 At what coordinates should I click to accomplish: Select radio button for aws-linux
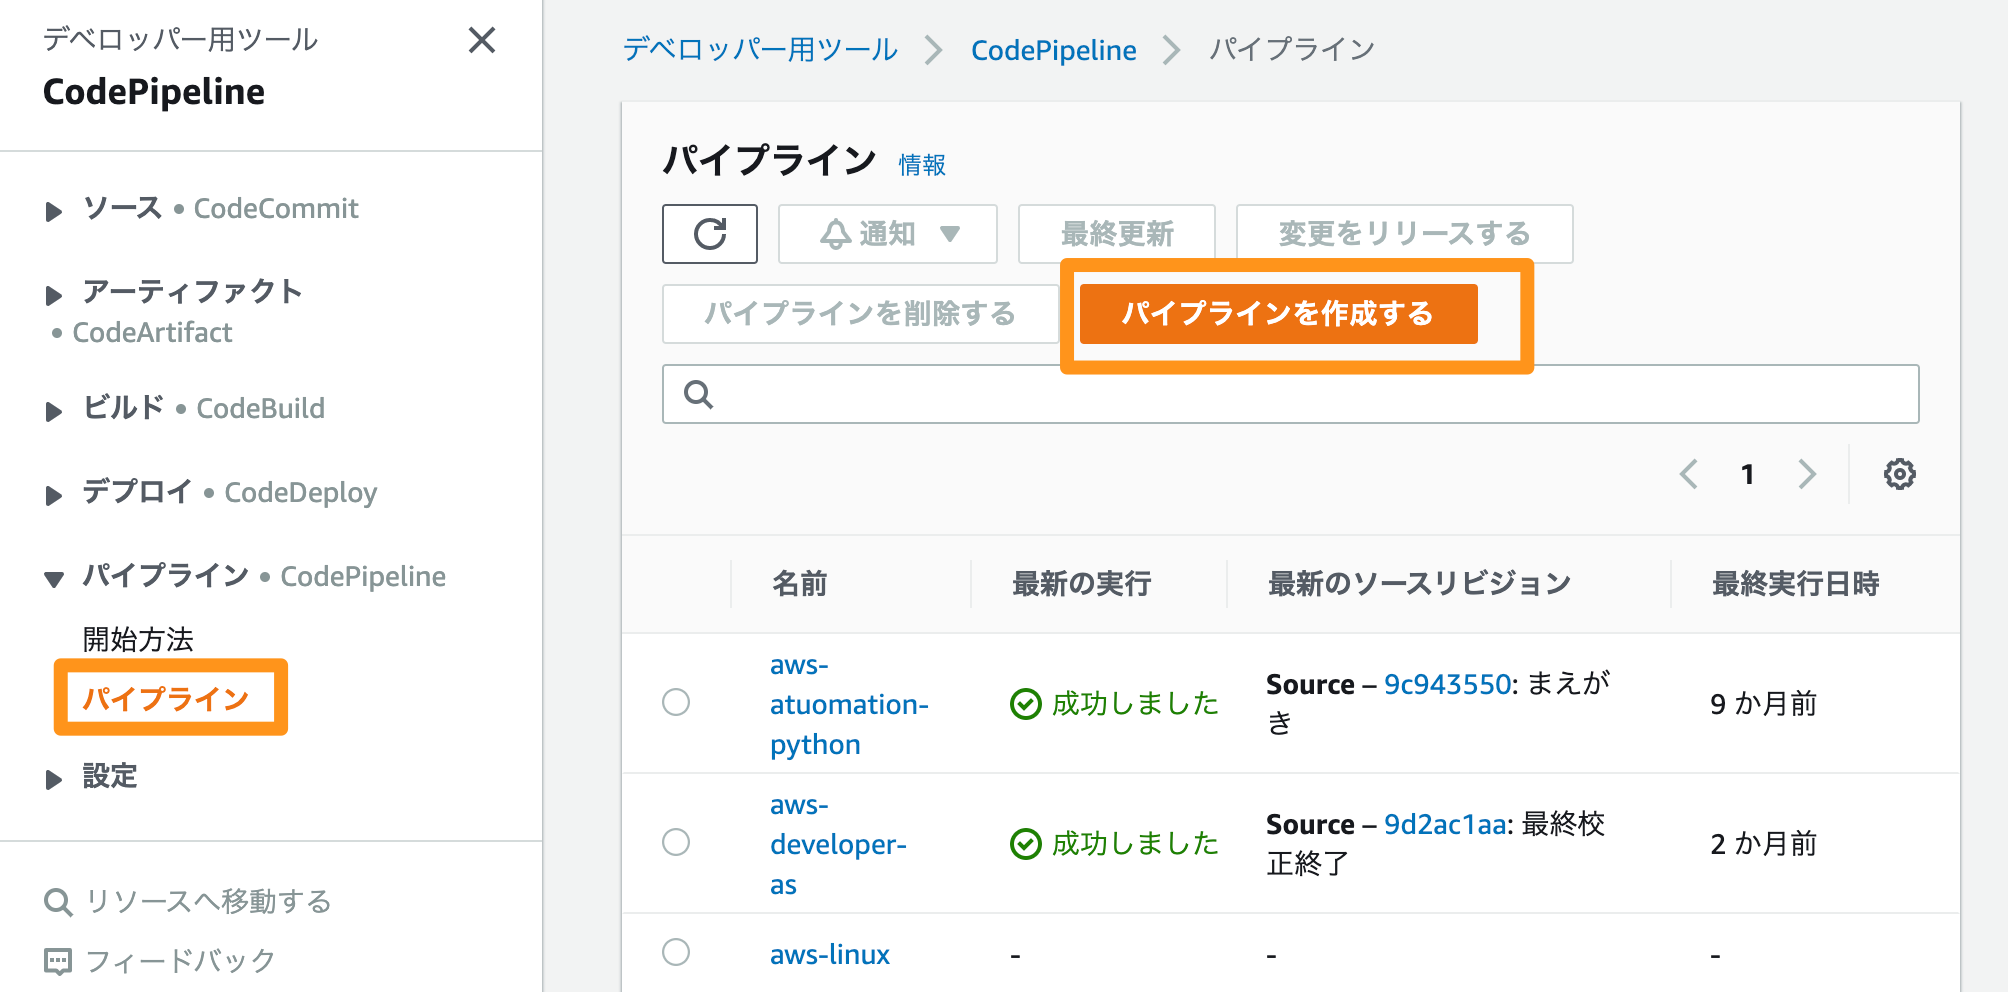click(676, 952)
